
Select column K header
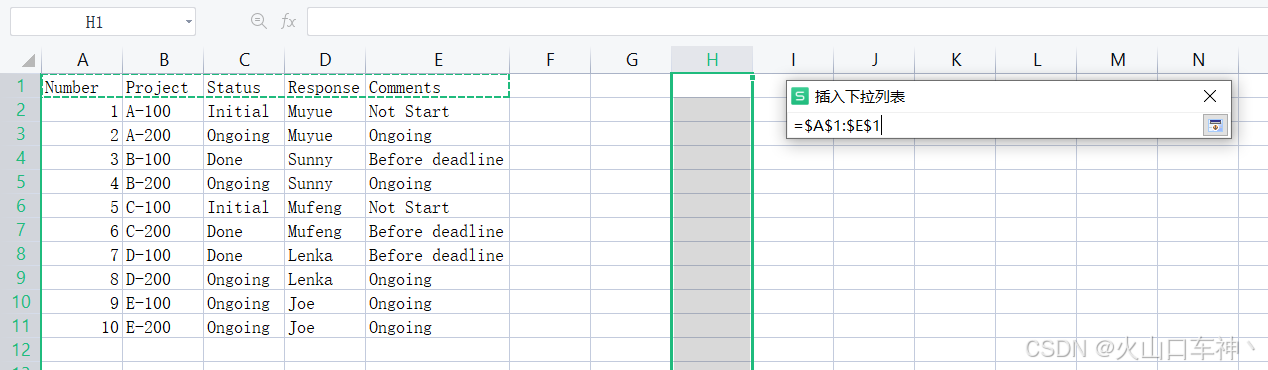tap(955, 60)
